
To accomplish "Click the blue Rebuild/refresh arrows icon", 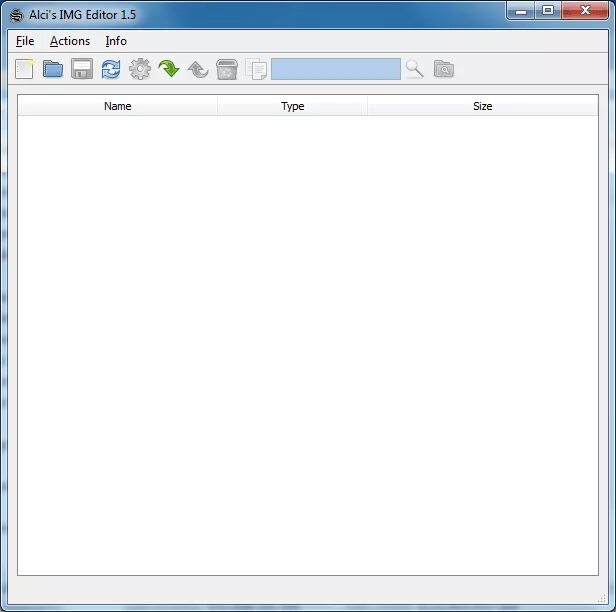I will 111,69.
